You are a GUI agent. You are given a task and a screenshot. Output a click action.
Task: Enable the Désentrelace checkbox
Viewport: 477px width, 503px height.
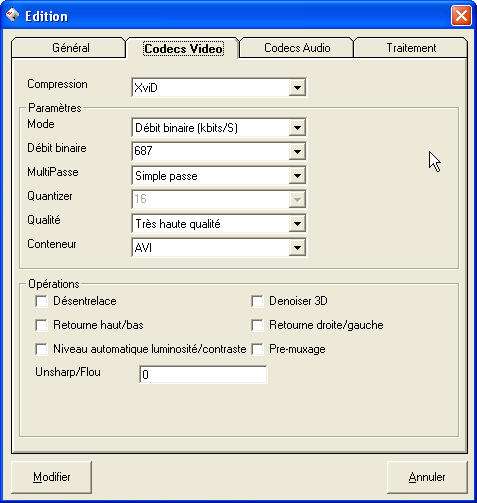click(x=42, y=301)
